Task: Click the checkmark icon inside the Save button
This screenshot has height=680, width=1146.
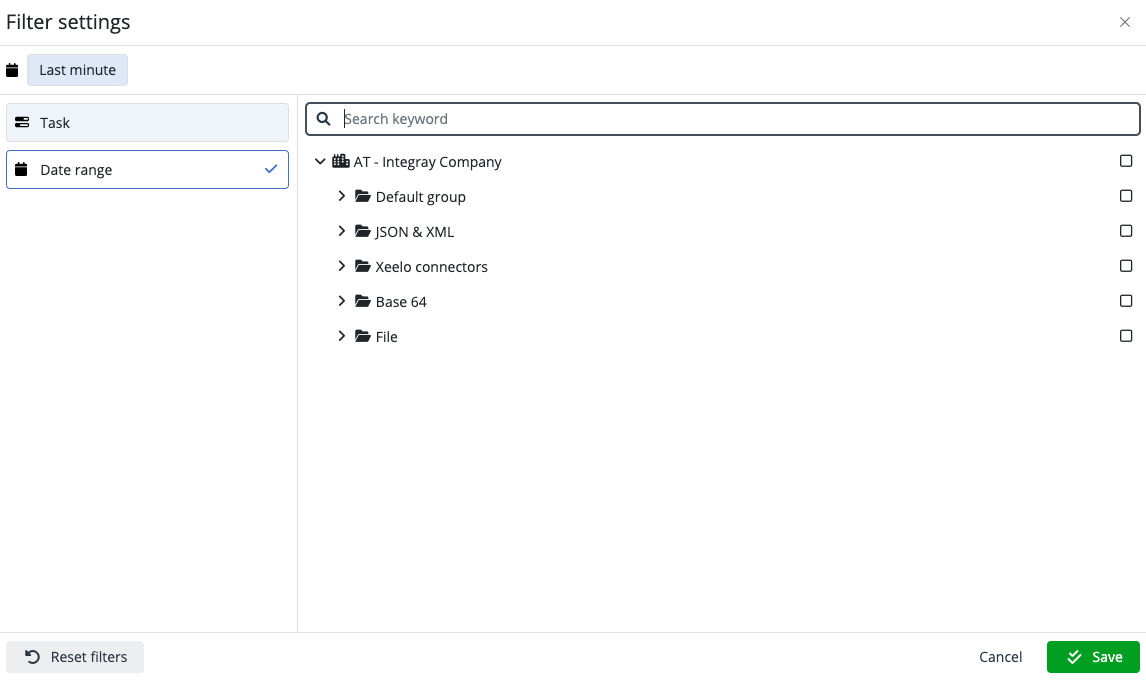Action: [x=1073, y=657]
